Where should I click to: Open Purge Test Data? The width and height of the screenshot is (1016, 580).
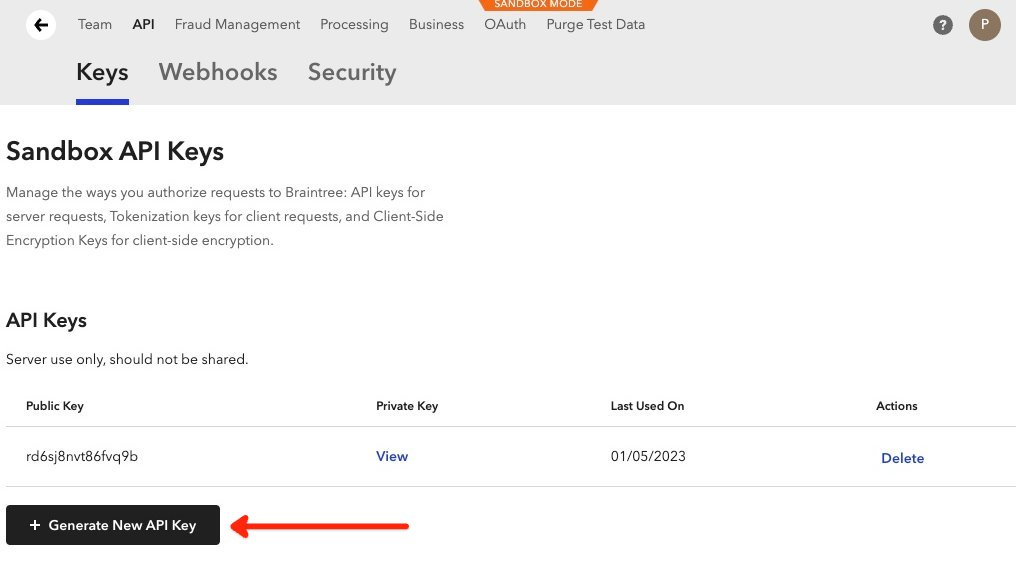[x=595, y=25]
